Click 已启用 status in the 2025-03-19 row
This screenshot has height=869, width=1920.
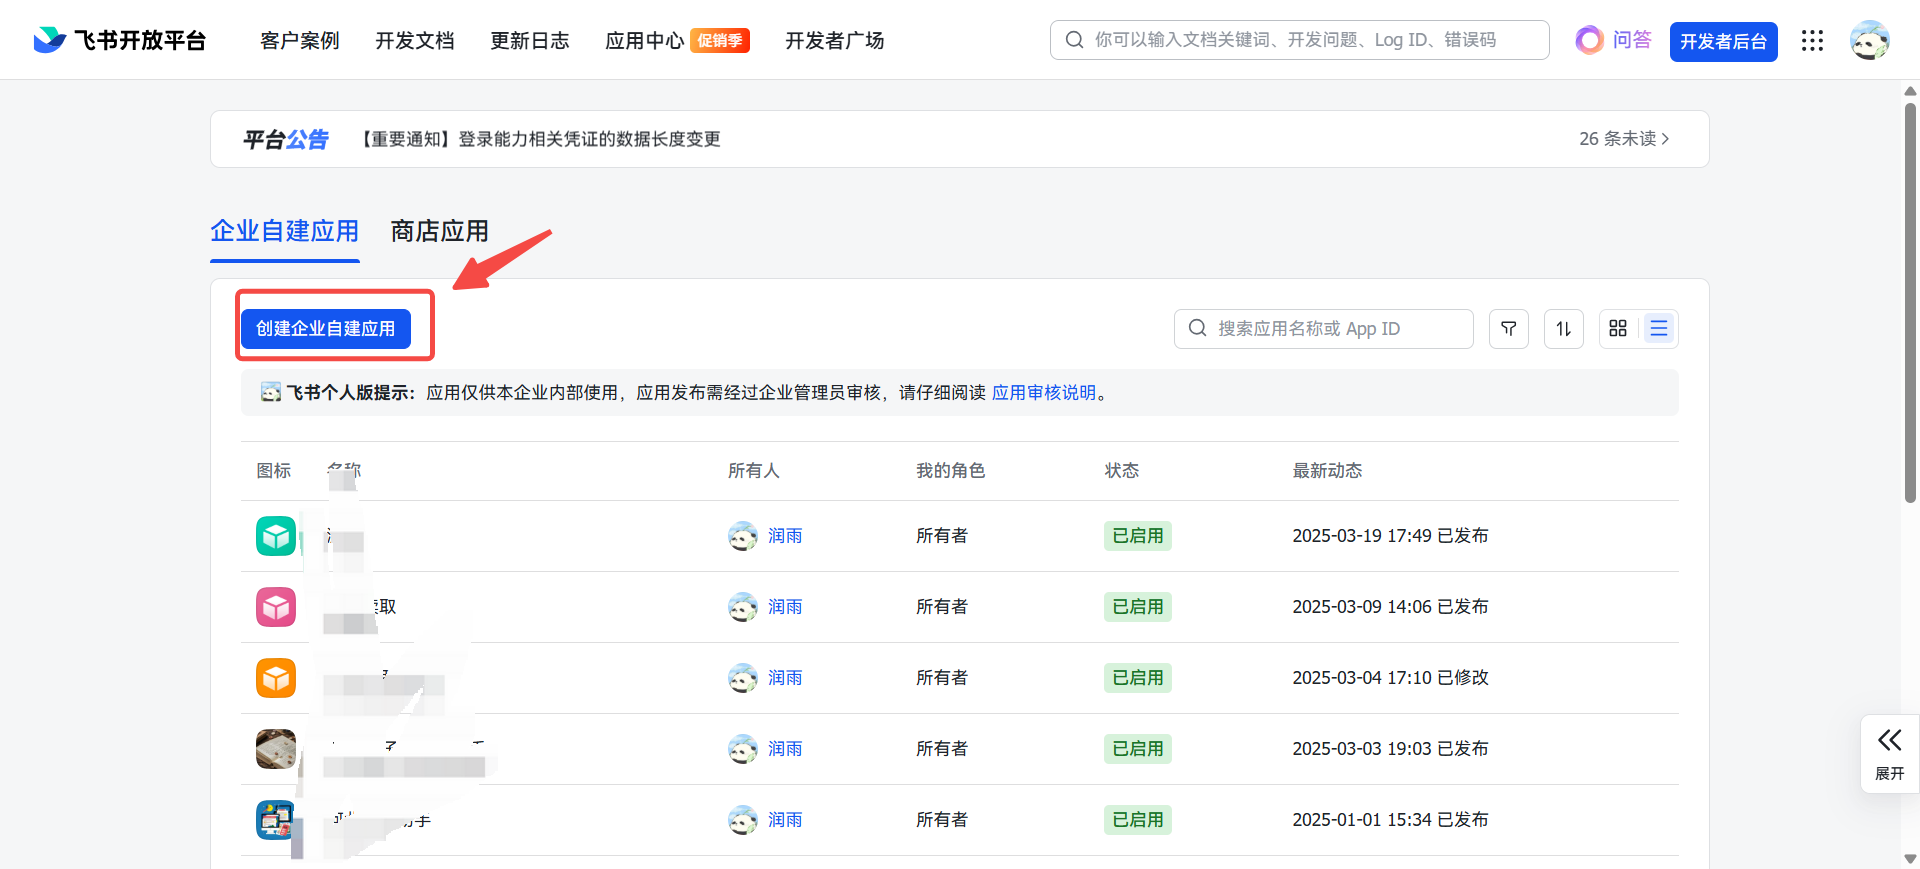1138,536
